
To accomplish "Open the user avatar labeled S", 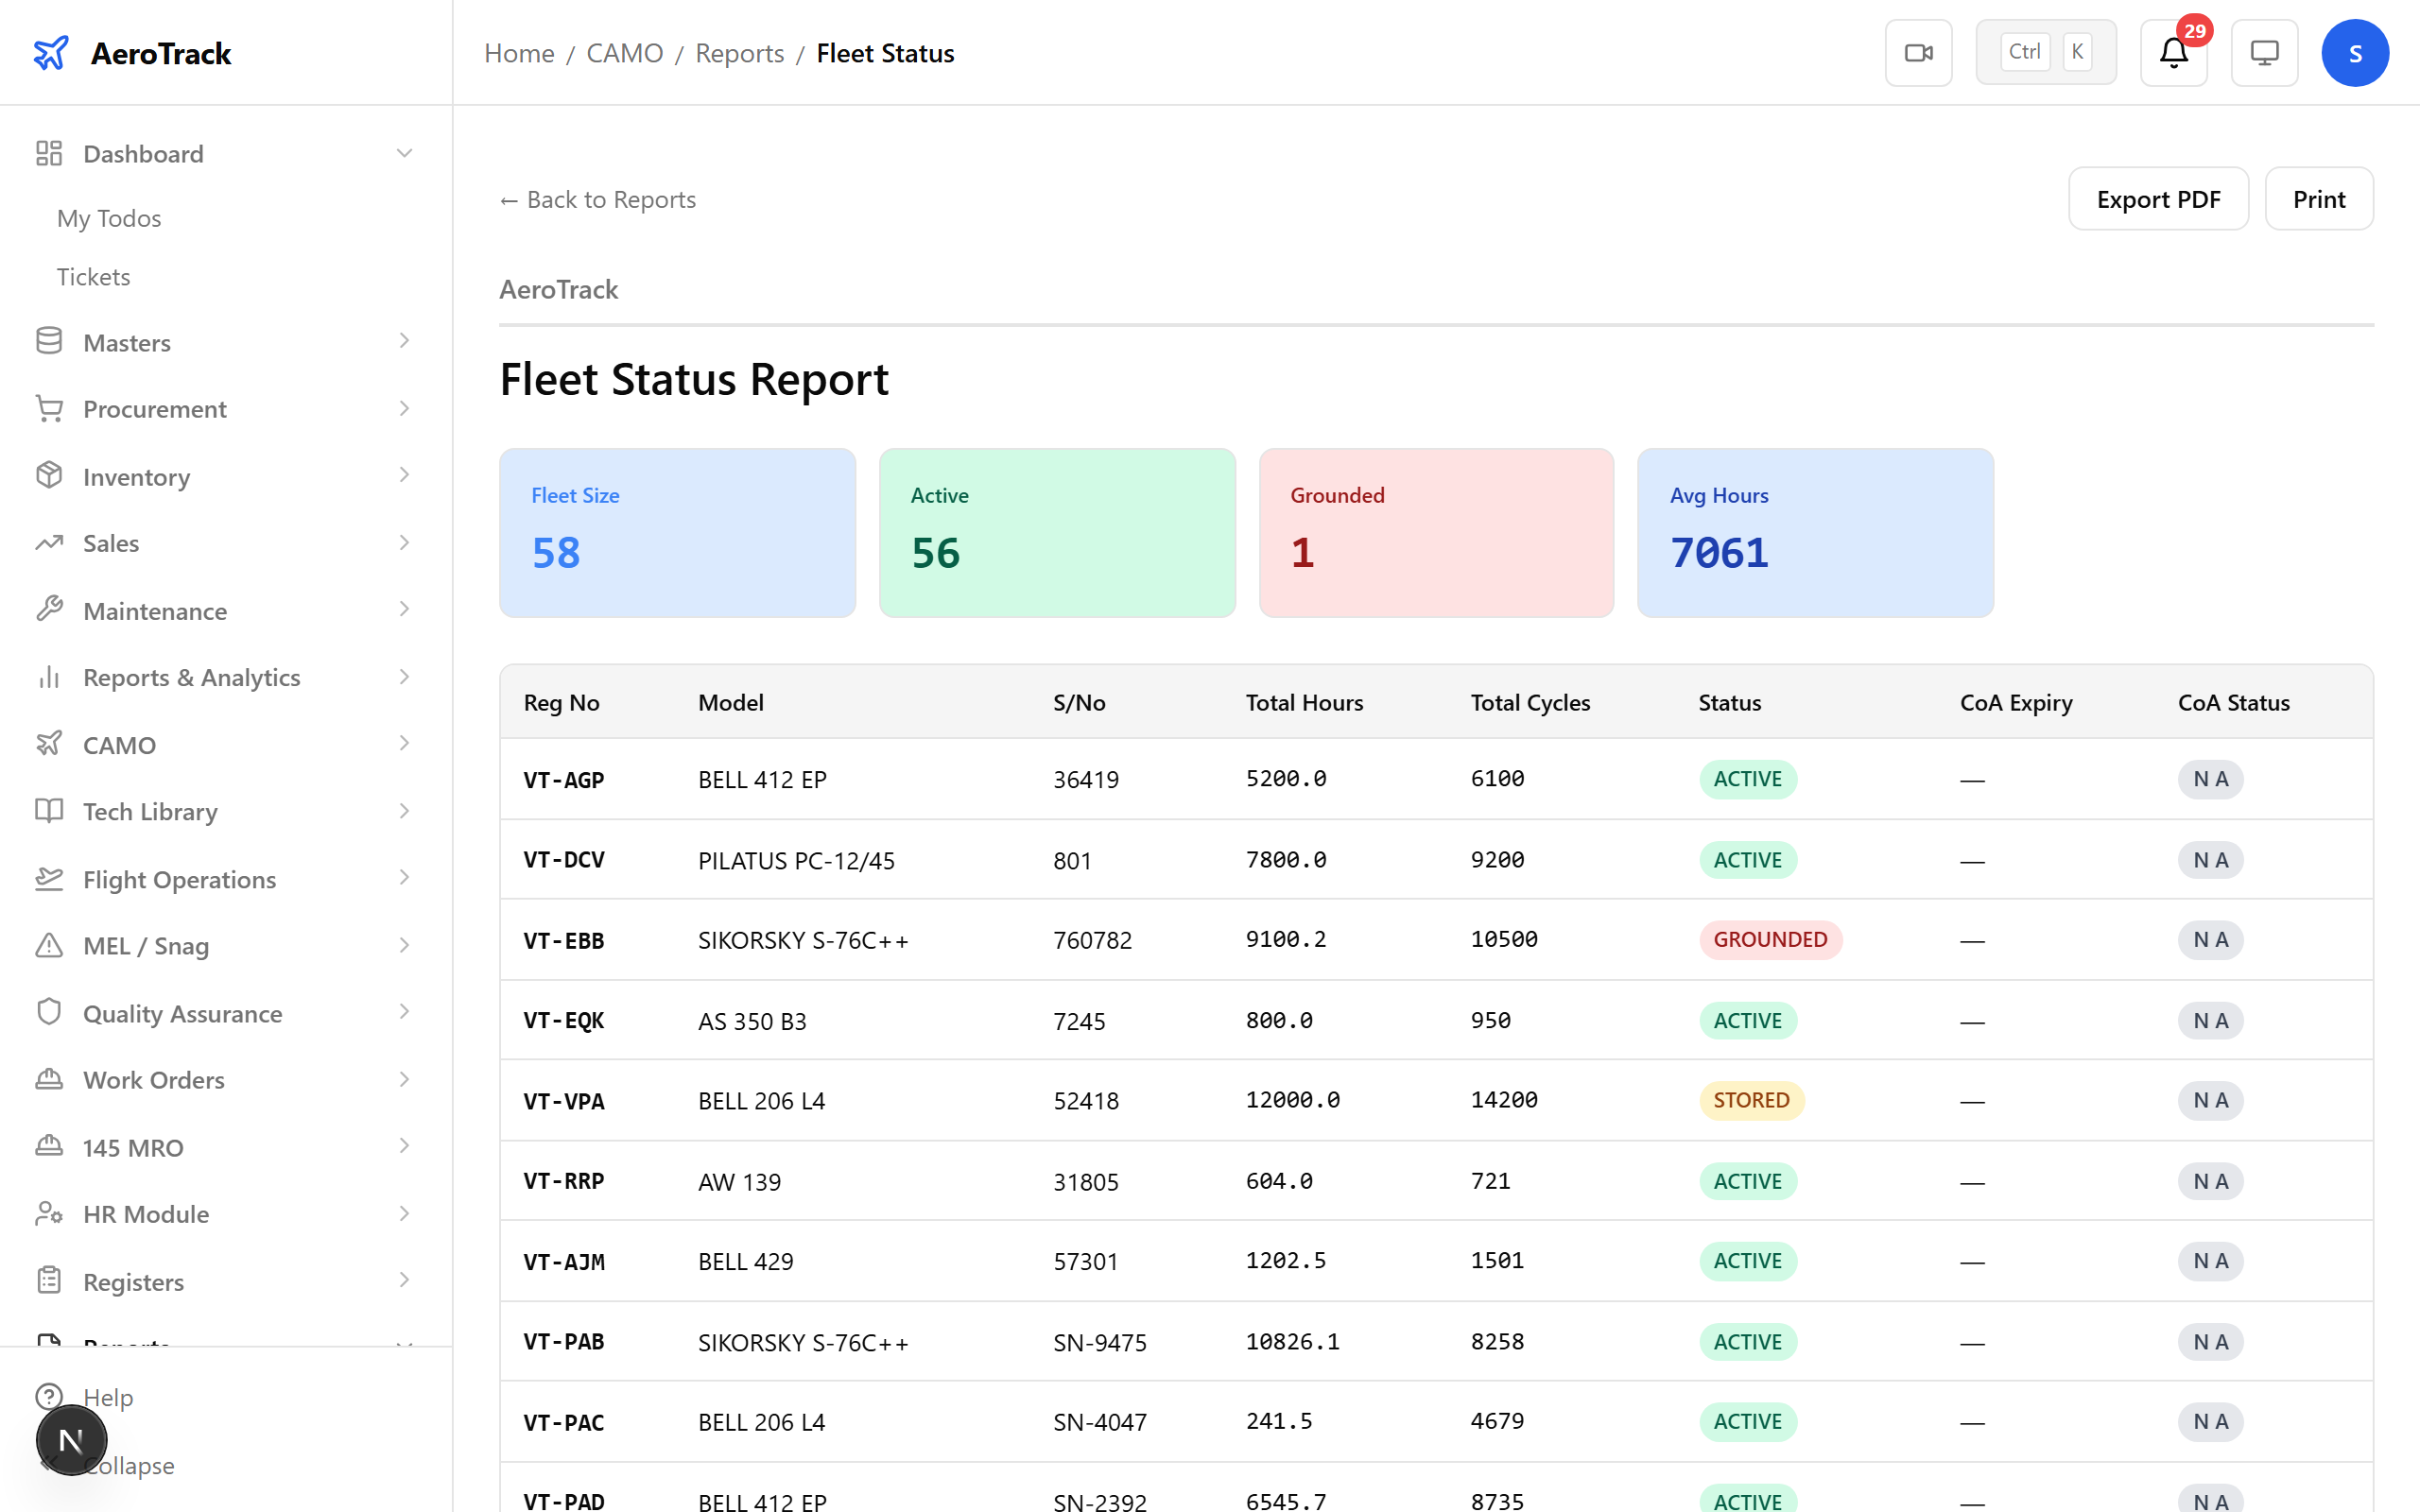I will (x=2355, y=52).
